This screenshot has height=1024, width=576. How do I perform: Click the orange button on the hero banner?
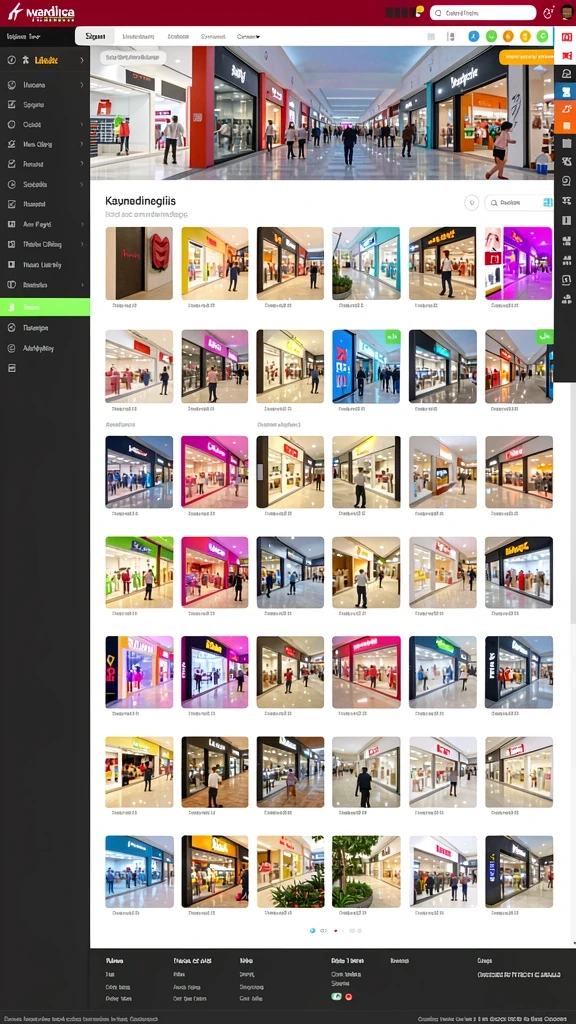click(526, 57)
